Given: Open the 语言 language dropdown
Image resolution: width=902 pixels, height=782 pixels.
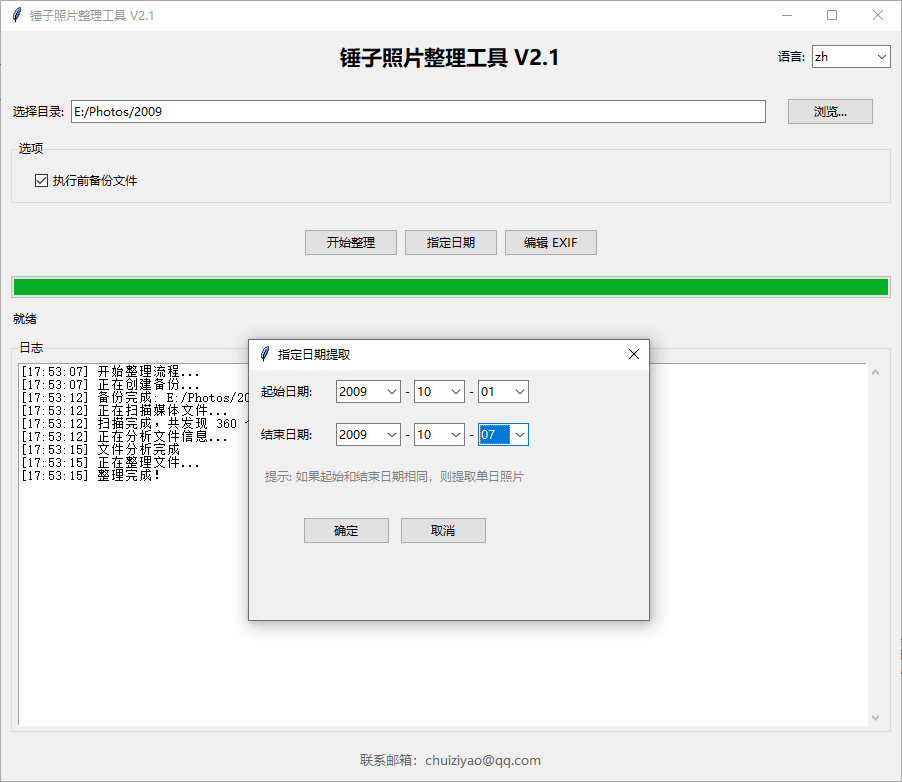Looking at the screenshot, I should click(881, 57).
